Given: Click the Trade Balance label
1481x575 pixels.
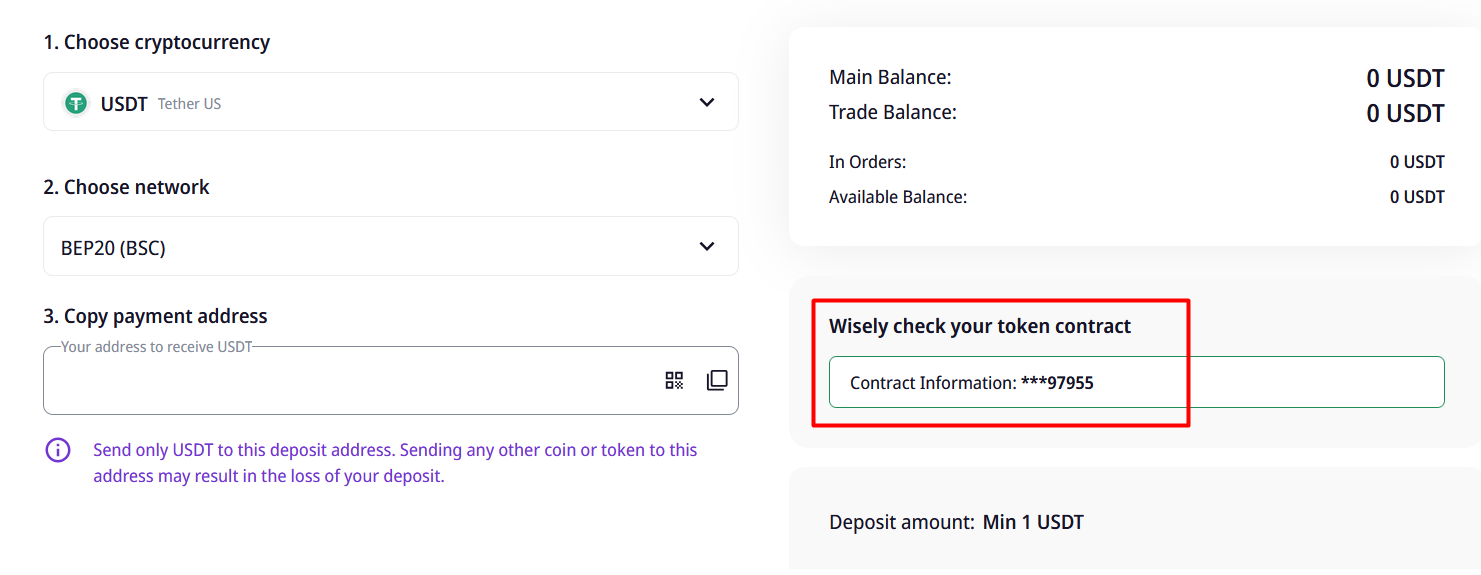Looking at the screenshot, I should coord(893,112).
